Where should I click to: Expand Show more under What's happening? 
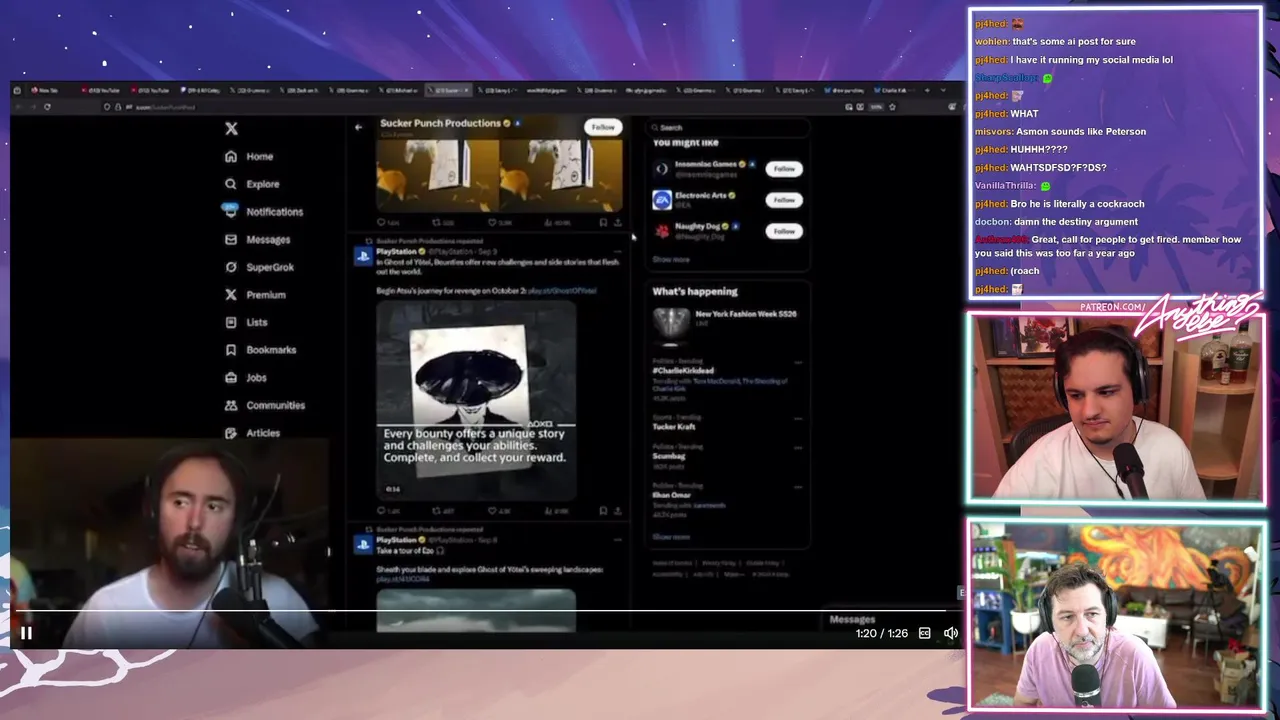(671, 537)
